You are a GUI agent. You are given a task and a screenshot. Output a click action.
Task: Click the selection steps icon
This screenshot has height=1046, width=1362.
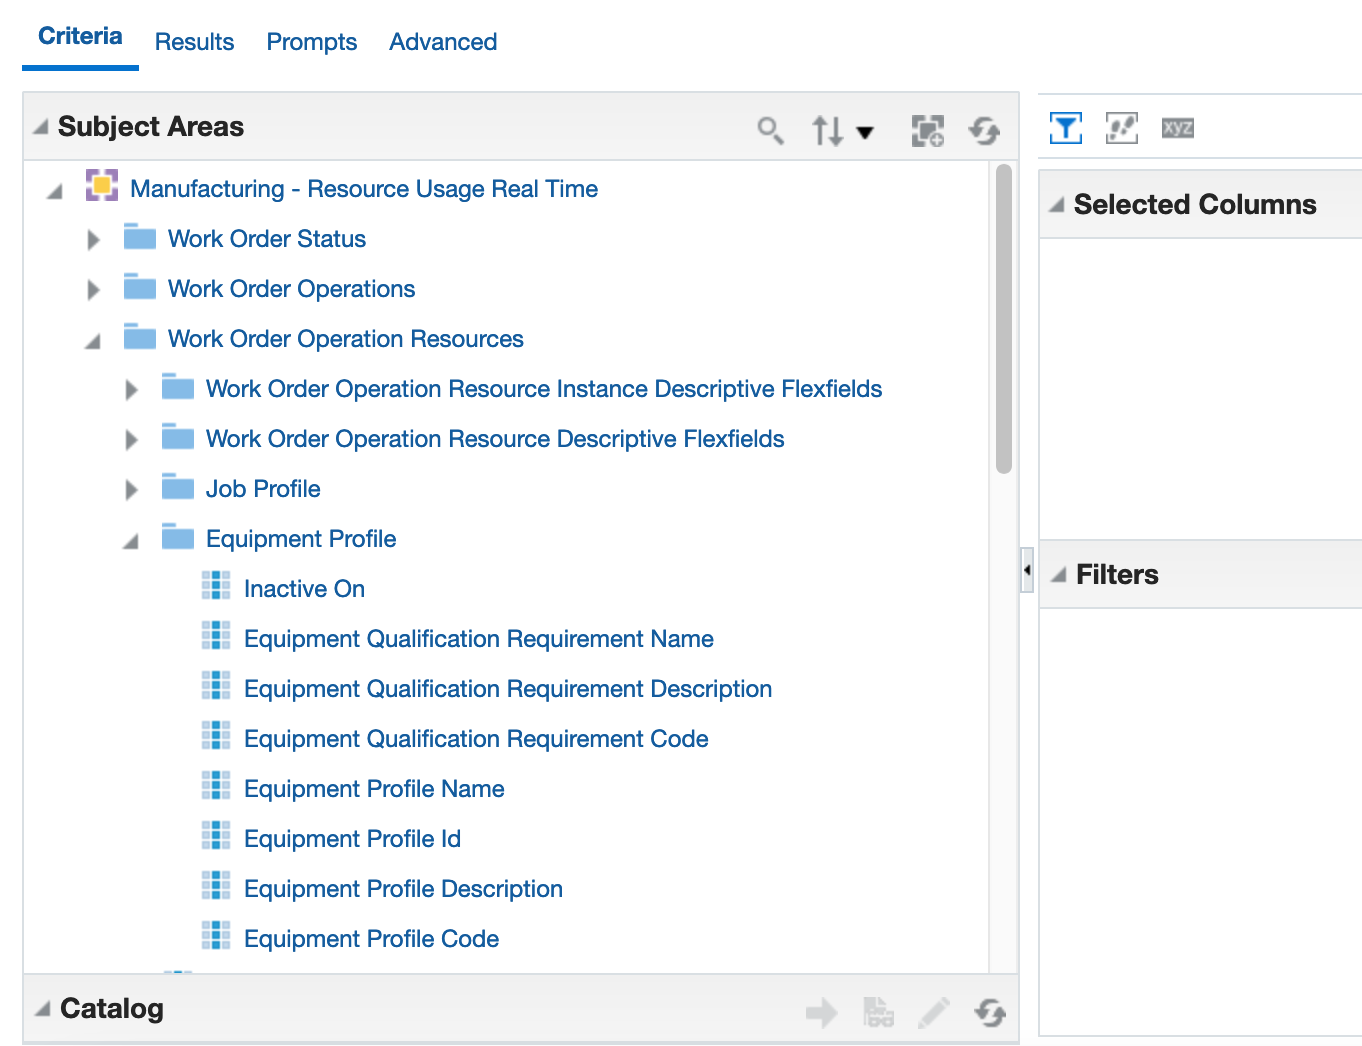coord(1121,128)
